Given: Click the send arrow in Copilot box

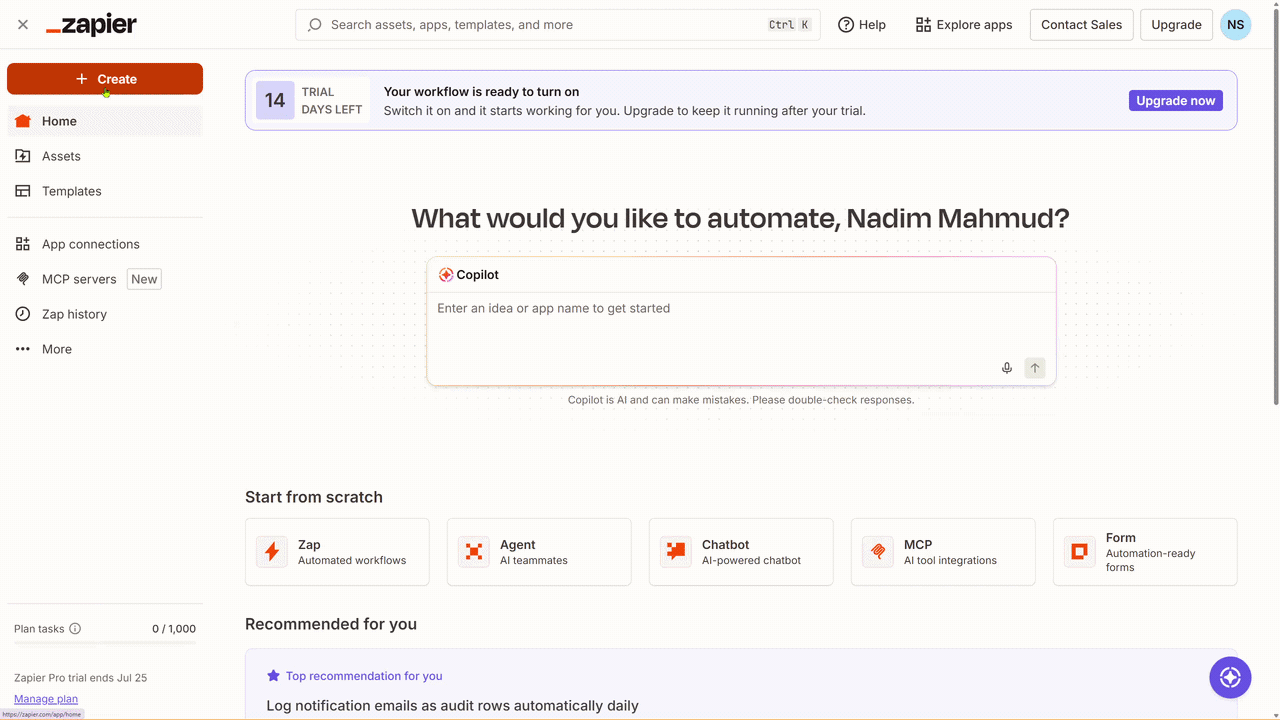Looking at the screenshot, I should pos(1035,368).
